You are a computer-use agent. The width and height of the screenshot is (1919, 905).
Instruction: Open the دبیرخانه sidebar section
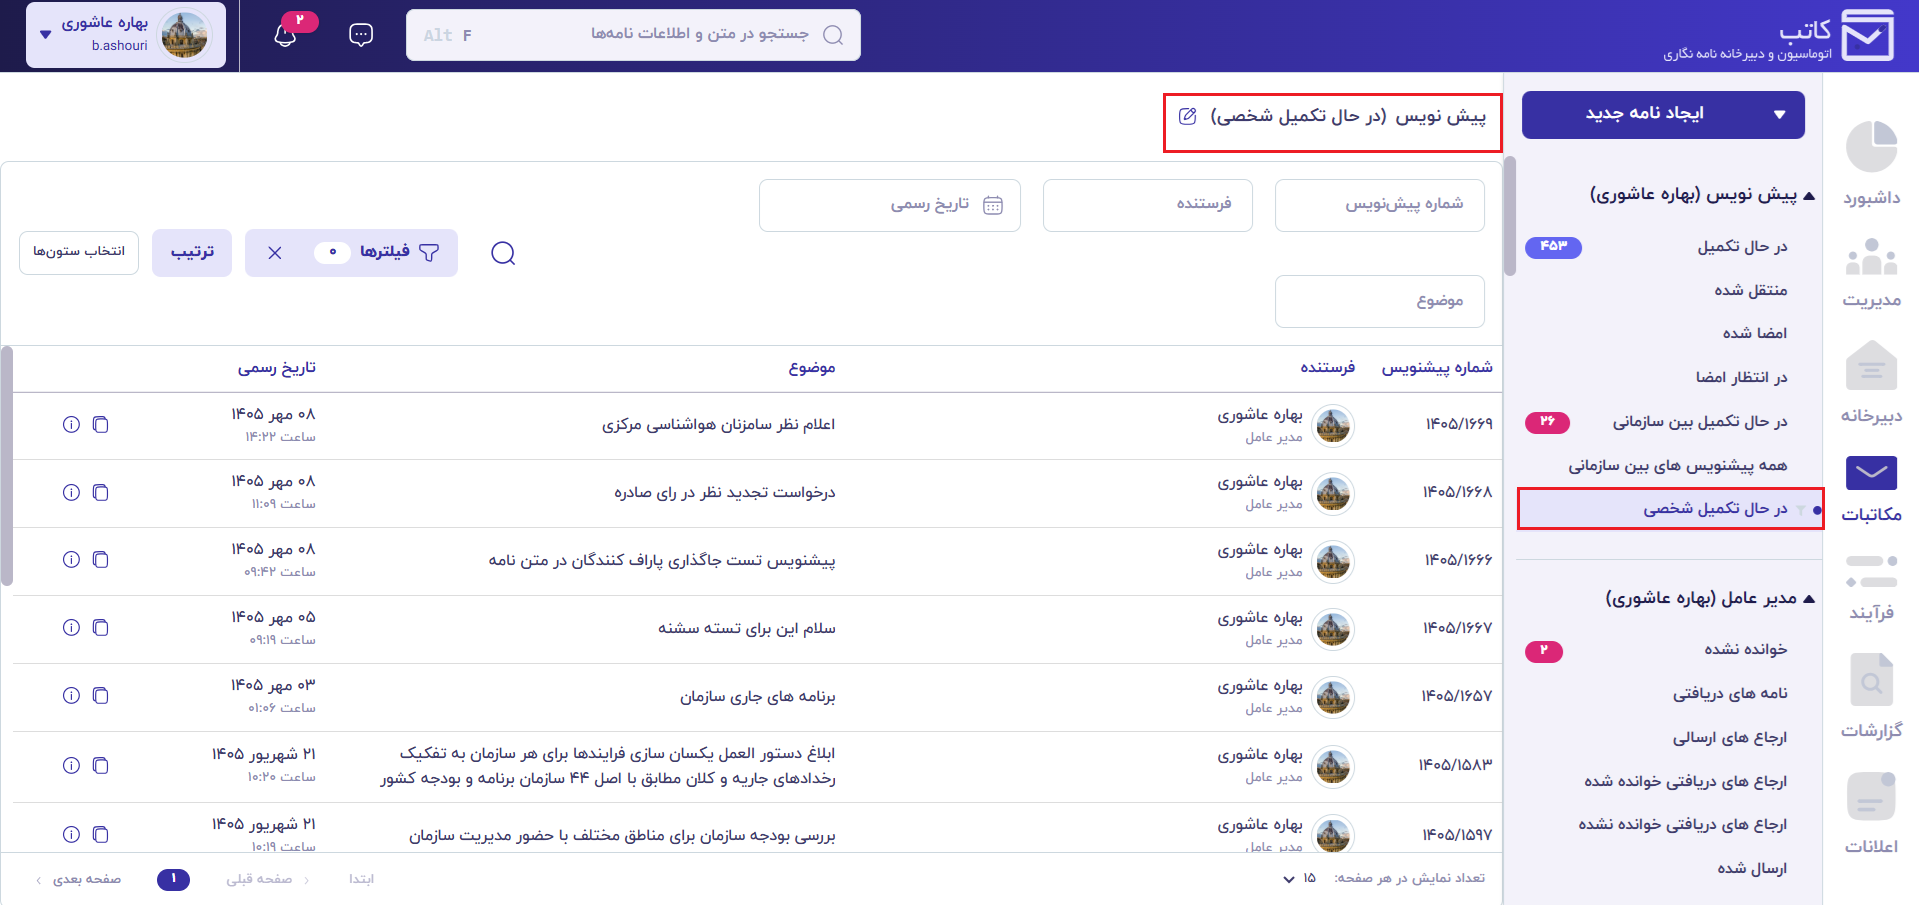pos(1871,382)
